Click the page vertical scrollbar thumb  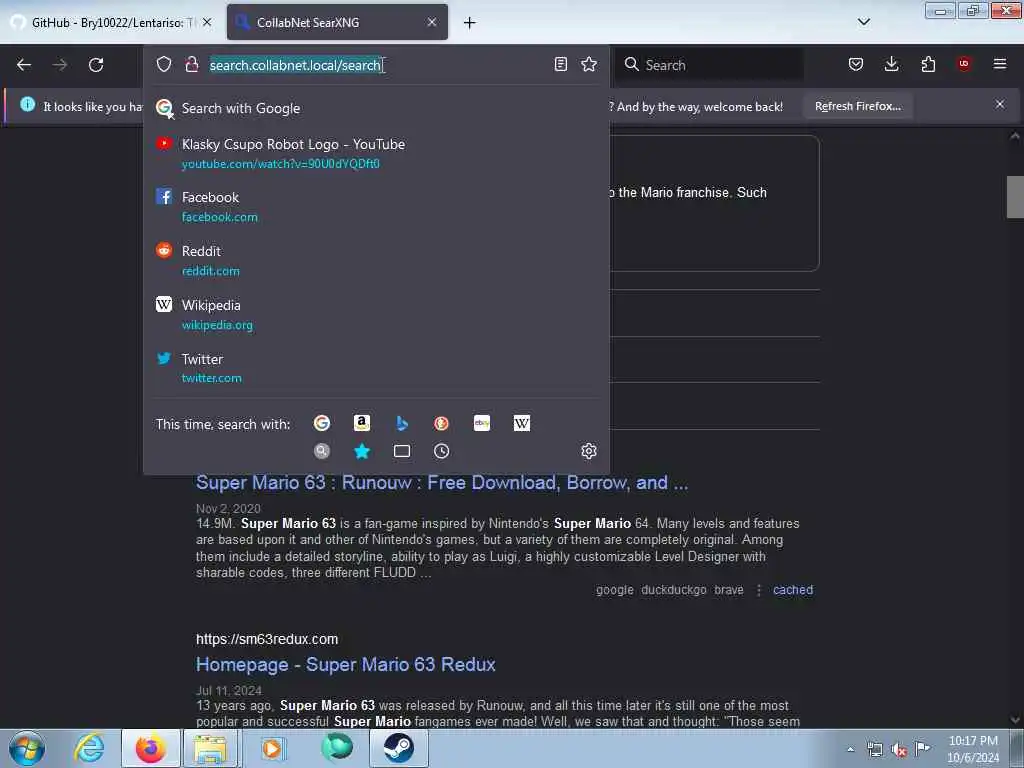(x=1015, y=197)
